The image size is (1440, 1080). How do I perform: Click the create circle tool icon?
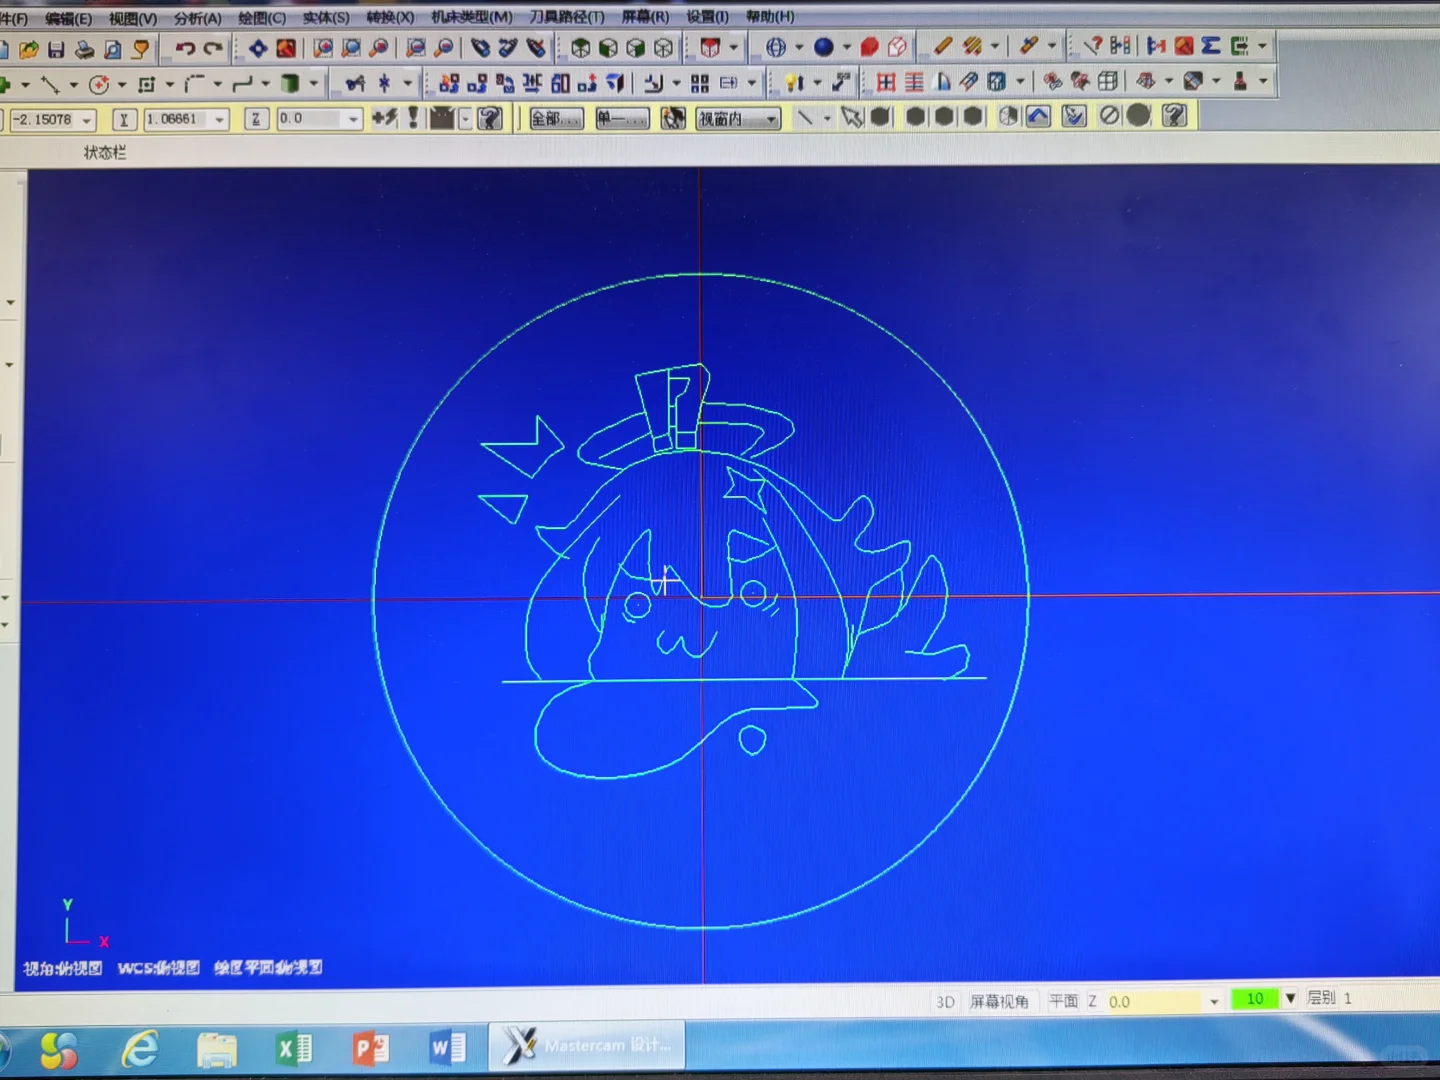(98, 84)
